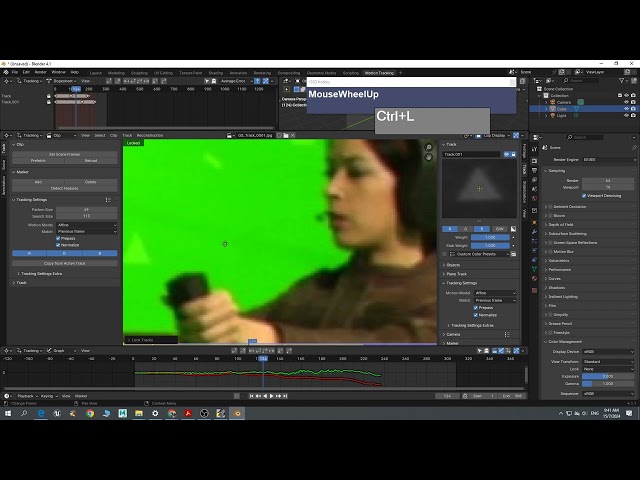640x480 pixels.
Task: Click Delete in the Marker panel
Action: 91,182
